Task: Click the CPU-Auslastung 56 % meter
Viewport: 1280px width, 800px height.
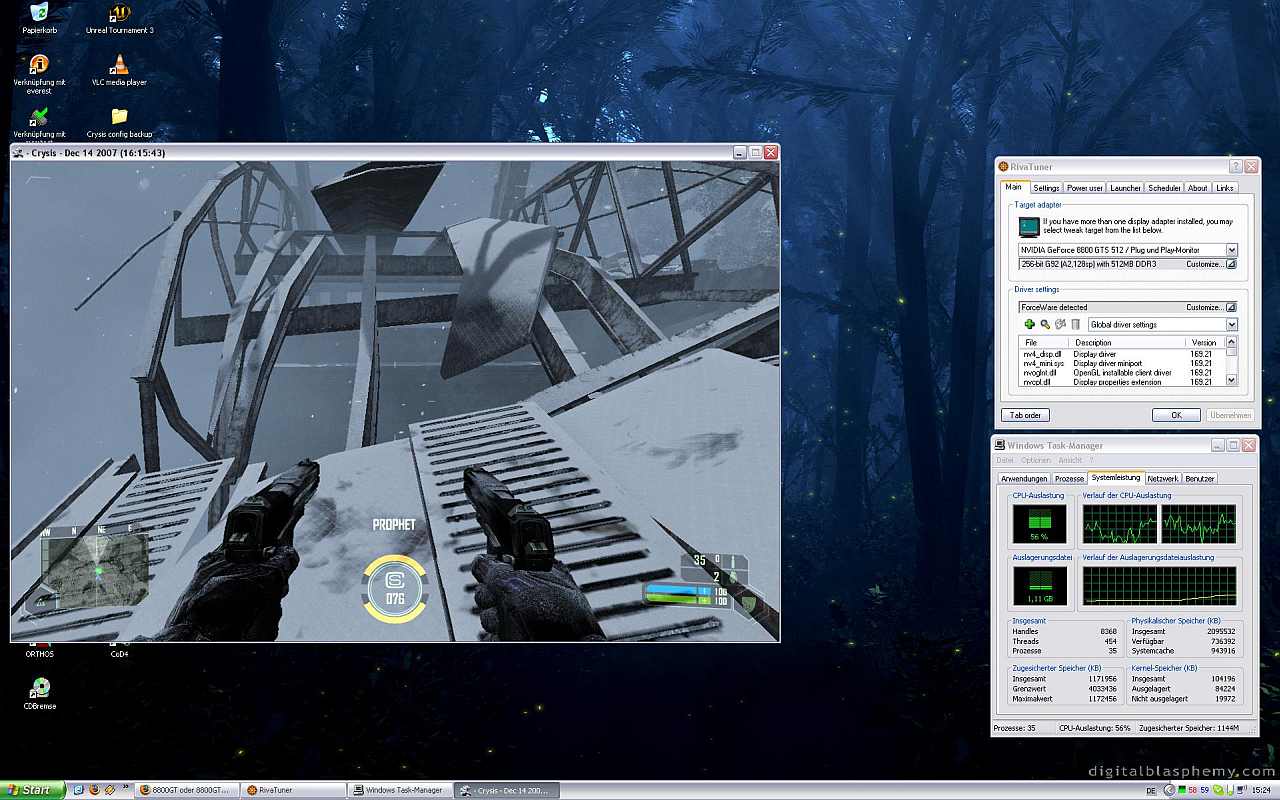Action: [x=1040, y=524]
